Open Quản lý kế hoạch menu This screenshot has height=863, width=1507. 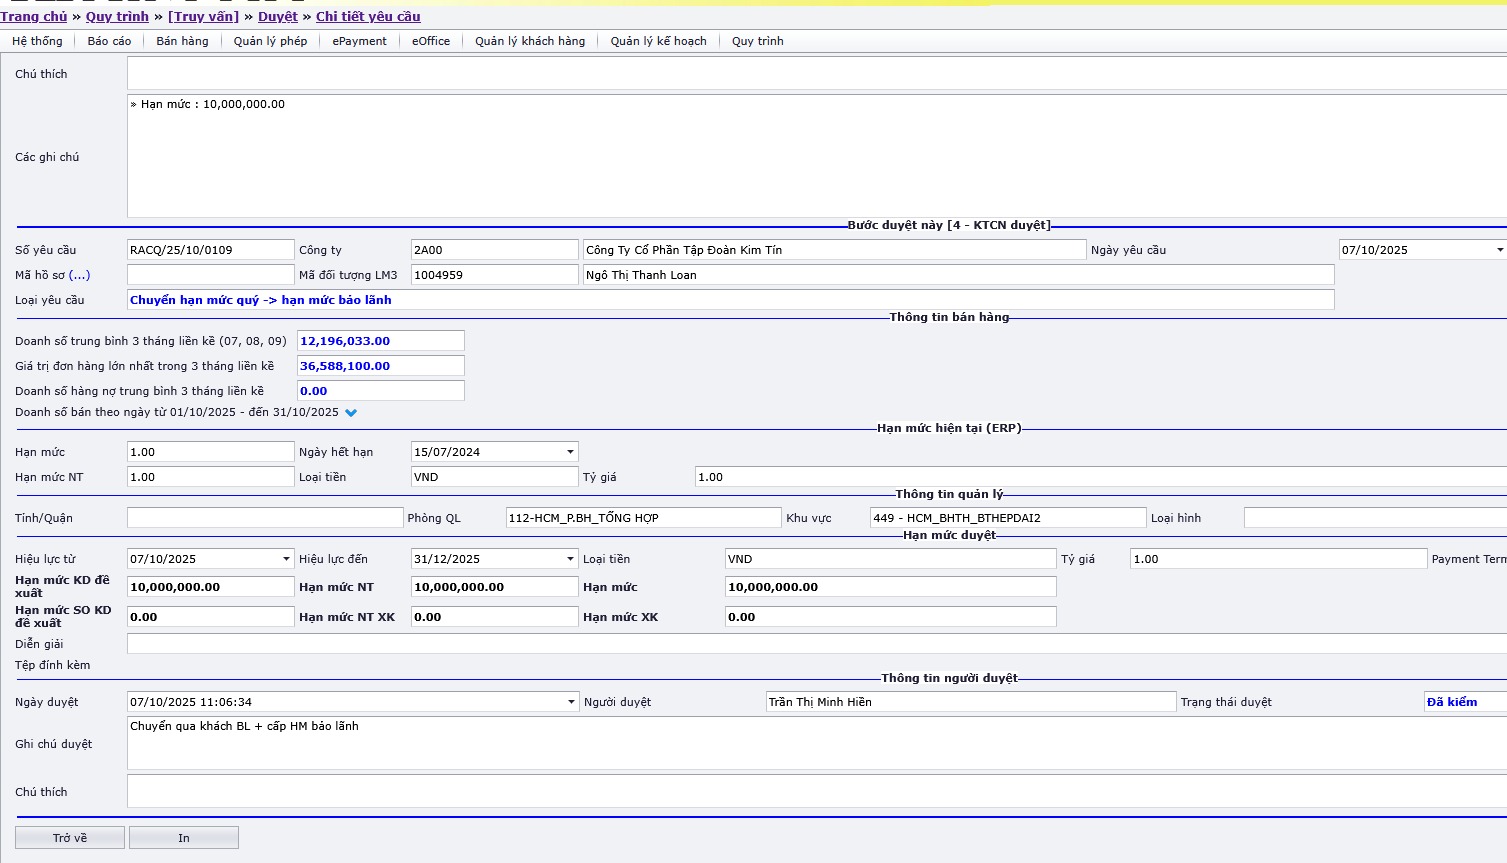tap(658, 41)
